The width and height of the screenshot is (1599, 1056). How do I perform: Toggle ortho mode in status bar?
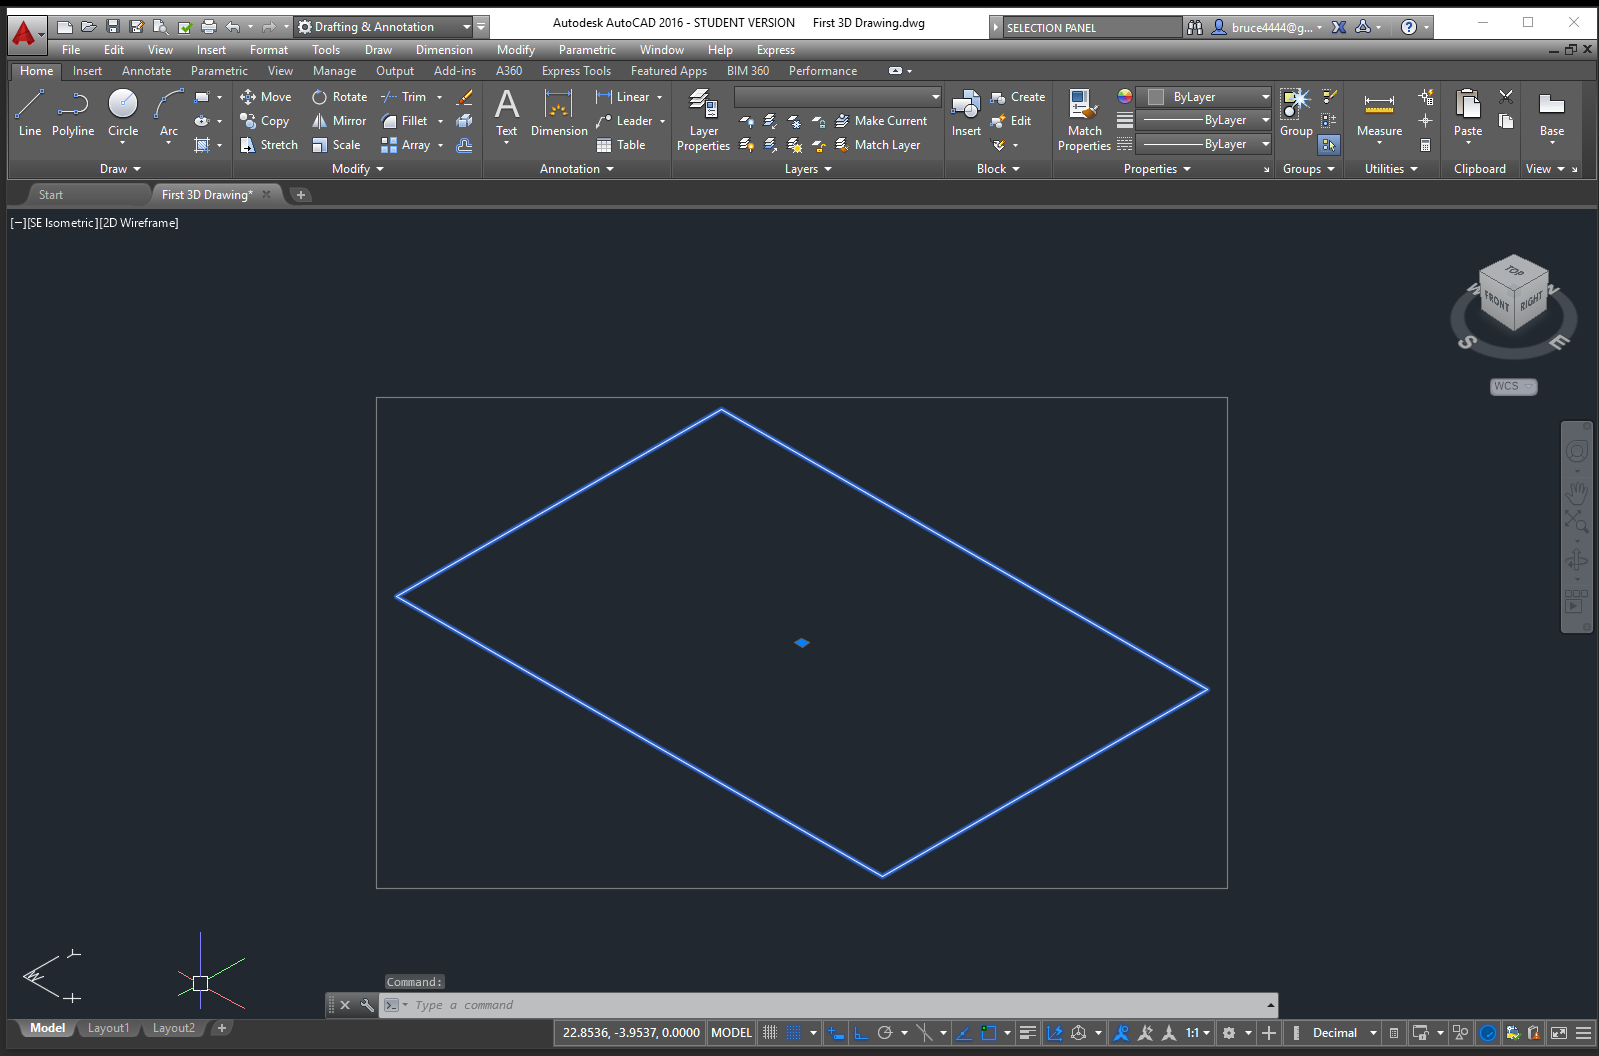coord(861,1033)
